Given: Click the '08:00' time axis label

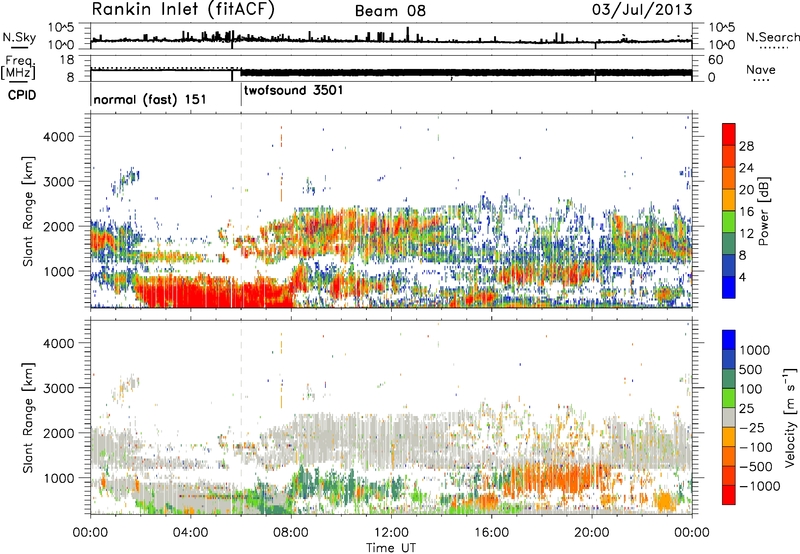Looking at the screenshot, I should [x=291, y=533].
